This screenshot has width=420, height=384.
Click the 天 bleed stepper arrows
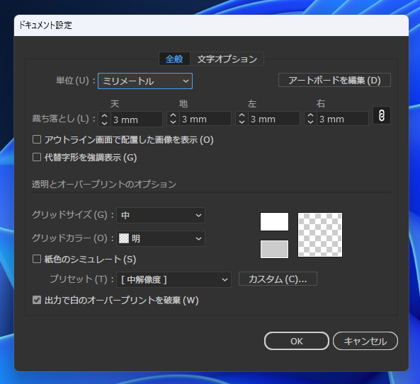click(x=104, y=119)
